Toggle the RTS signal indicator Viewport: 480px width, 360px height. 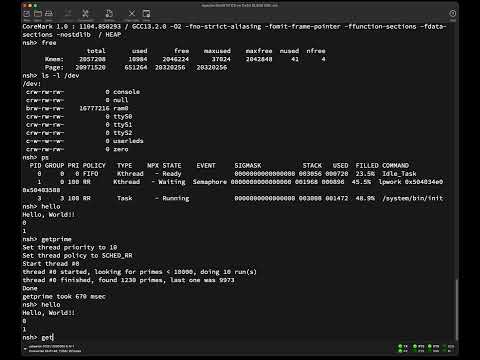coord(415,346)
